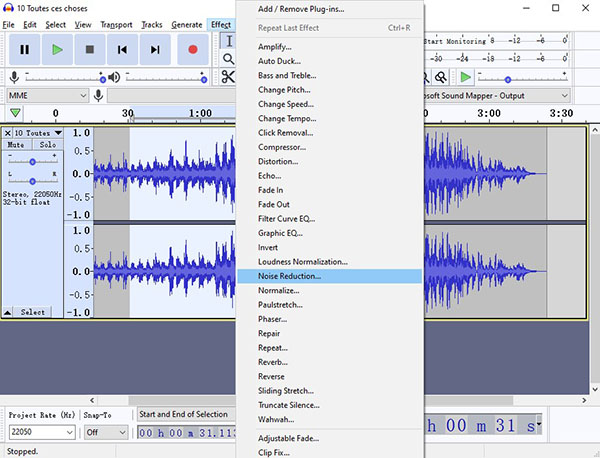Image resolution: width=600 pixels, height=458 pixels.
Task: Skip to End with the forward button
Action: [155, 49]
